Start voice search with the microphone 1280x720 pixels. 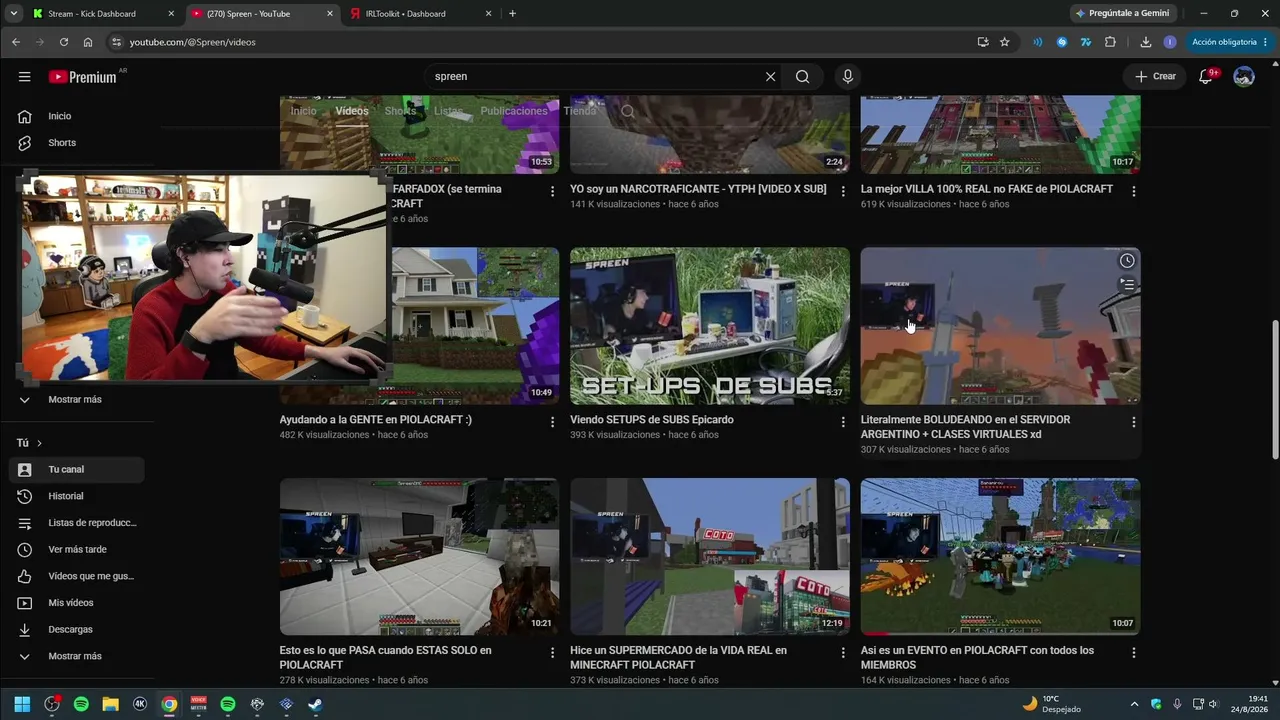[848, 77]
